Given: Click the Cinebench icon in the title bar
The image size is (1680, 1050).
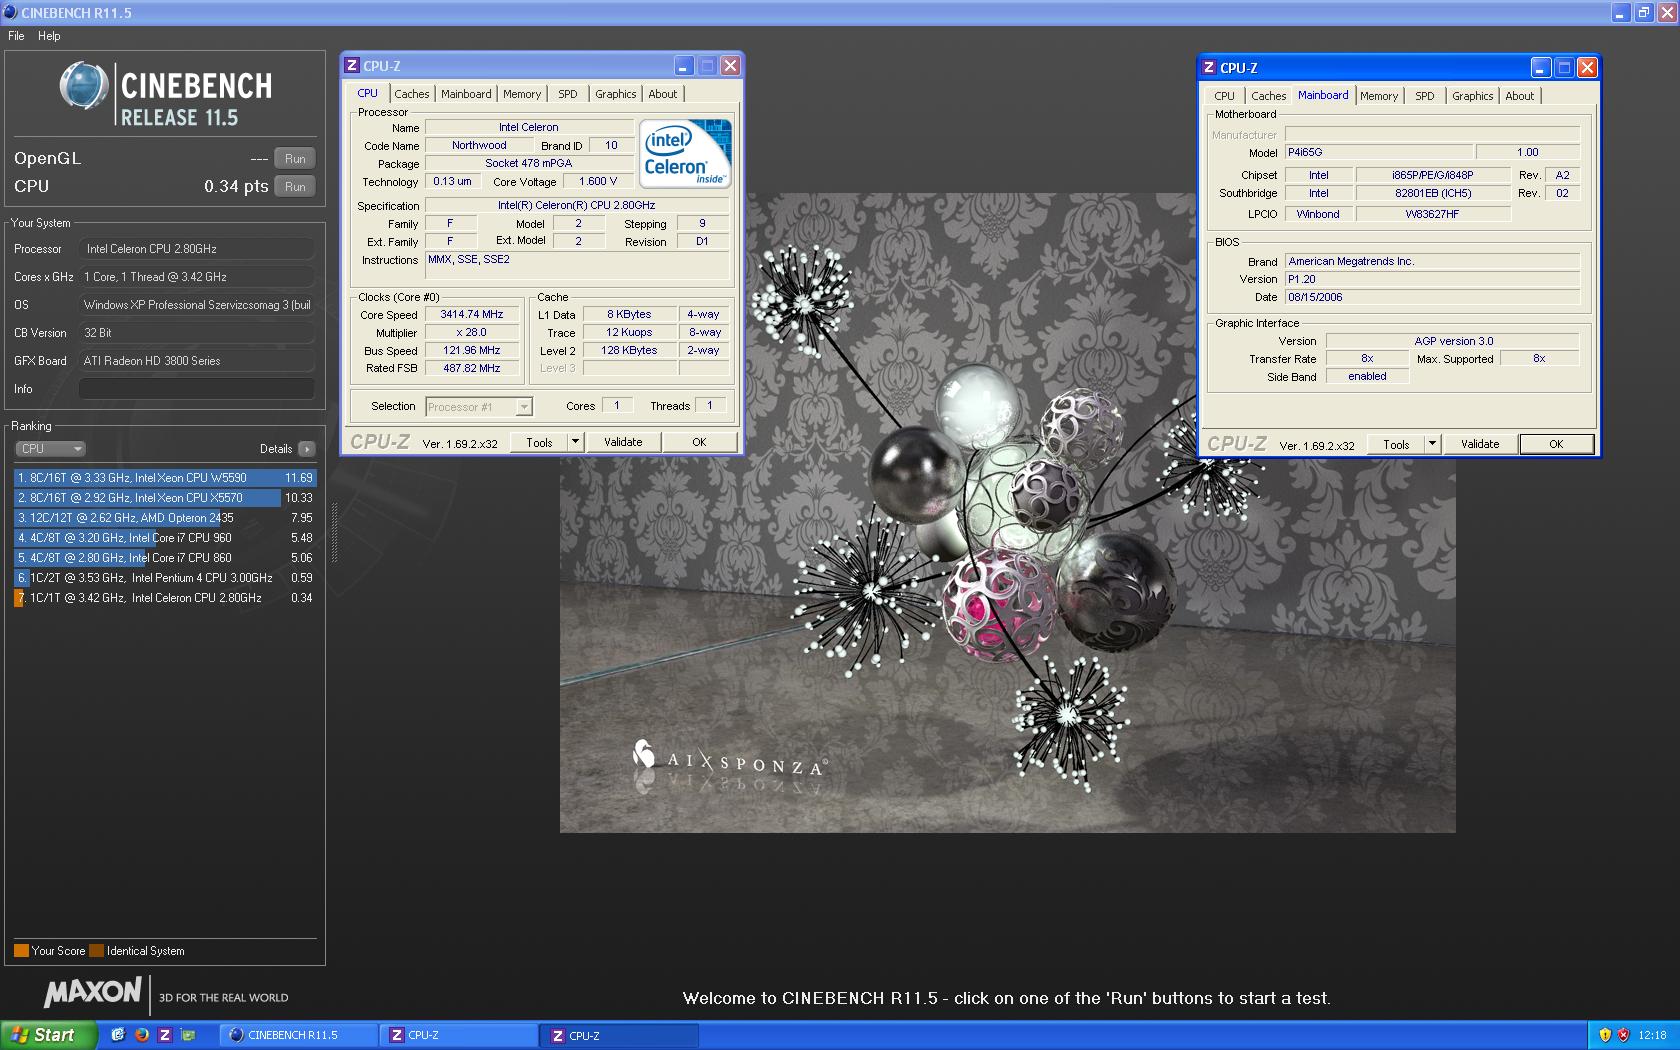Looking at the screenshot, I should (10, 12).
